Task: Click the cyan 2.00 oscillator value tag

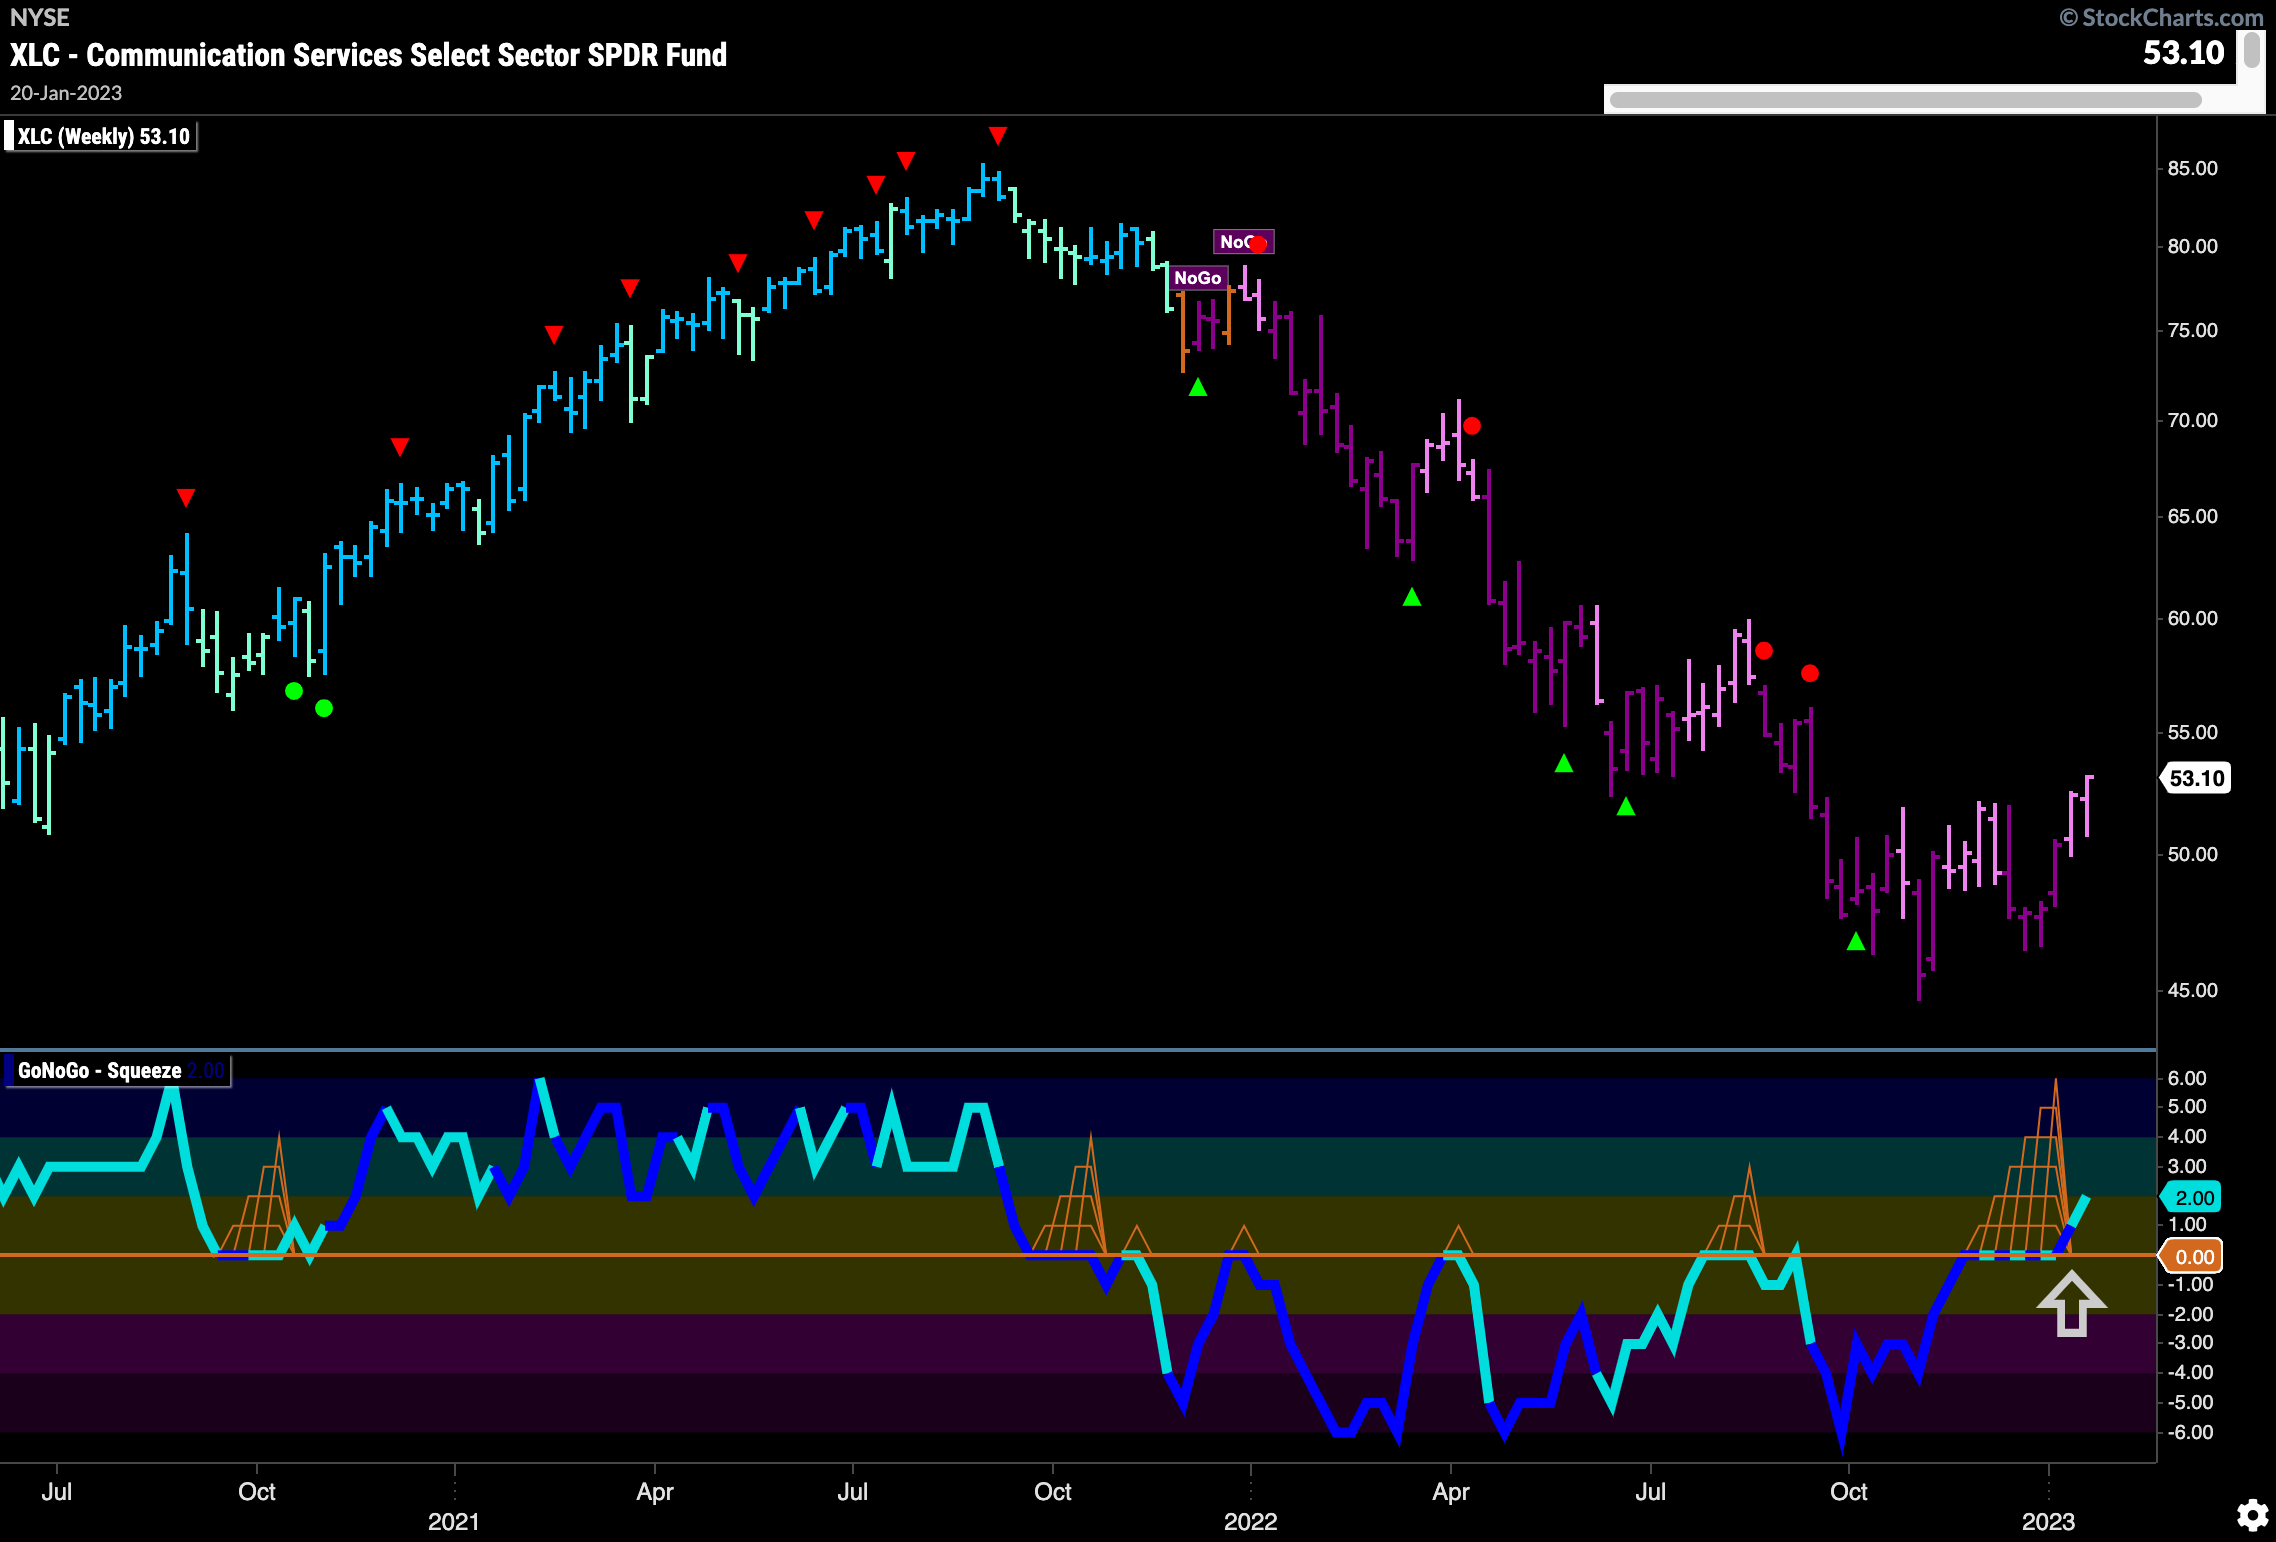Action: pyautogui.click(x=2193, y=1197)
